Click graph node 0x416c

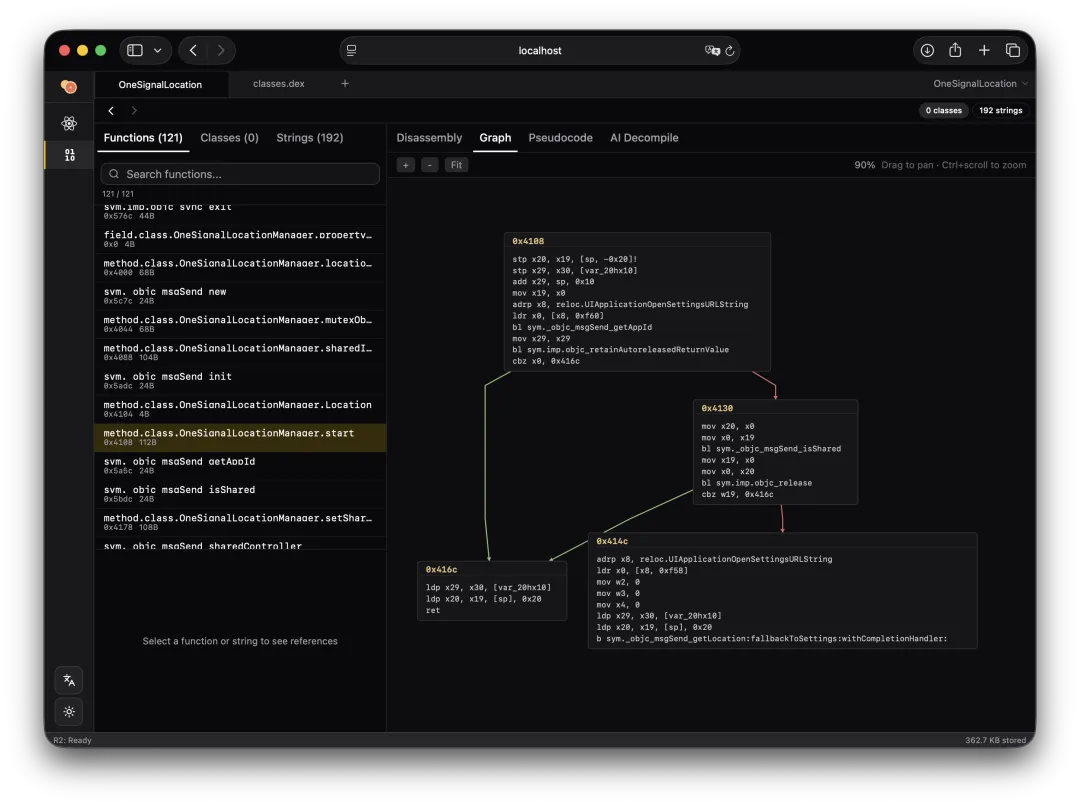click(492, 590)
